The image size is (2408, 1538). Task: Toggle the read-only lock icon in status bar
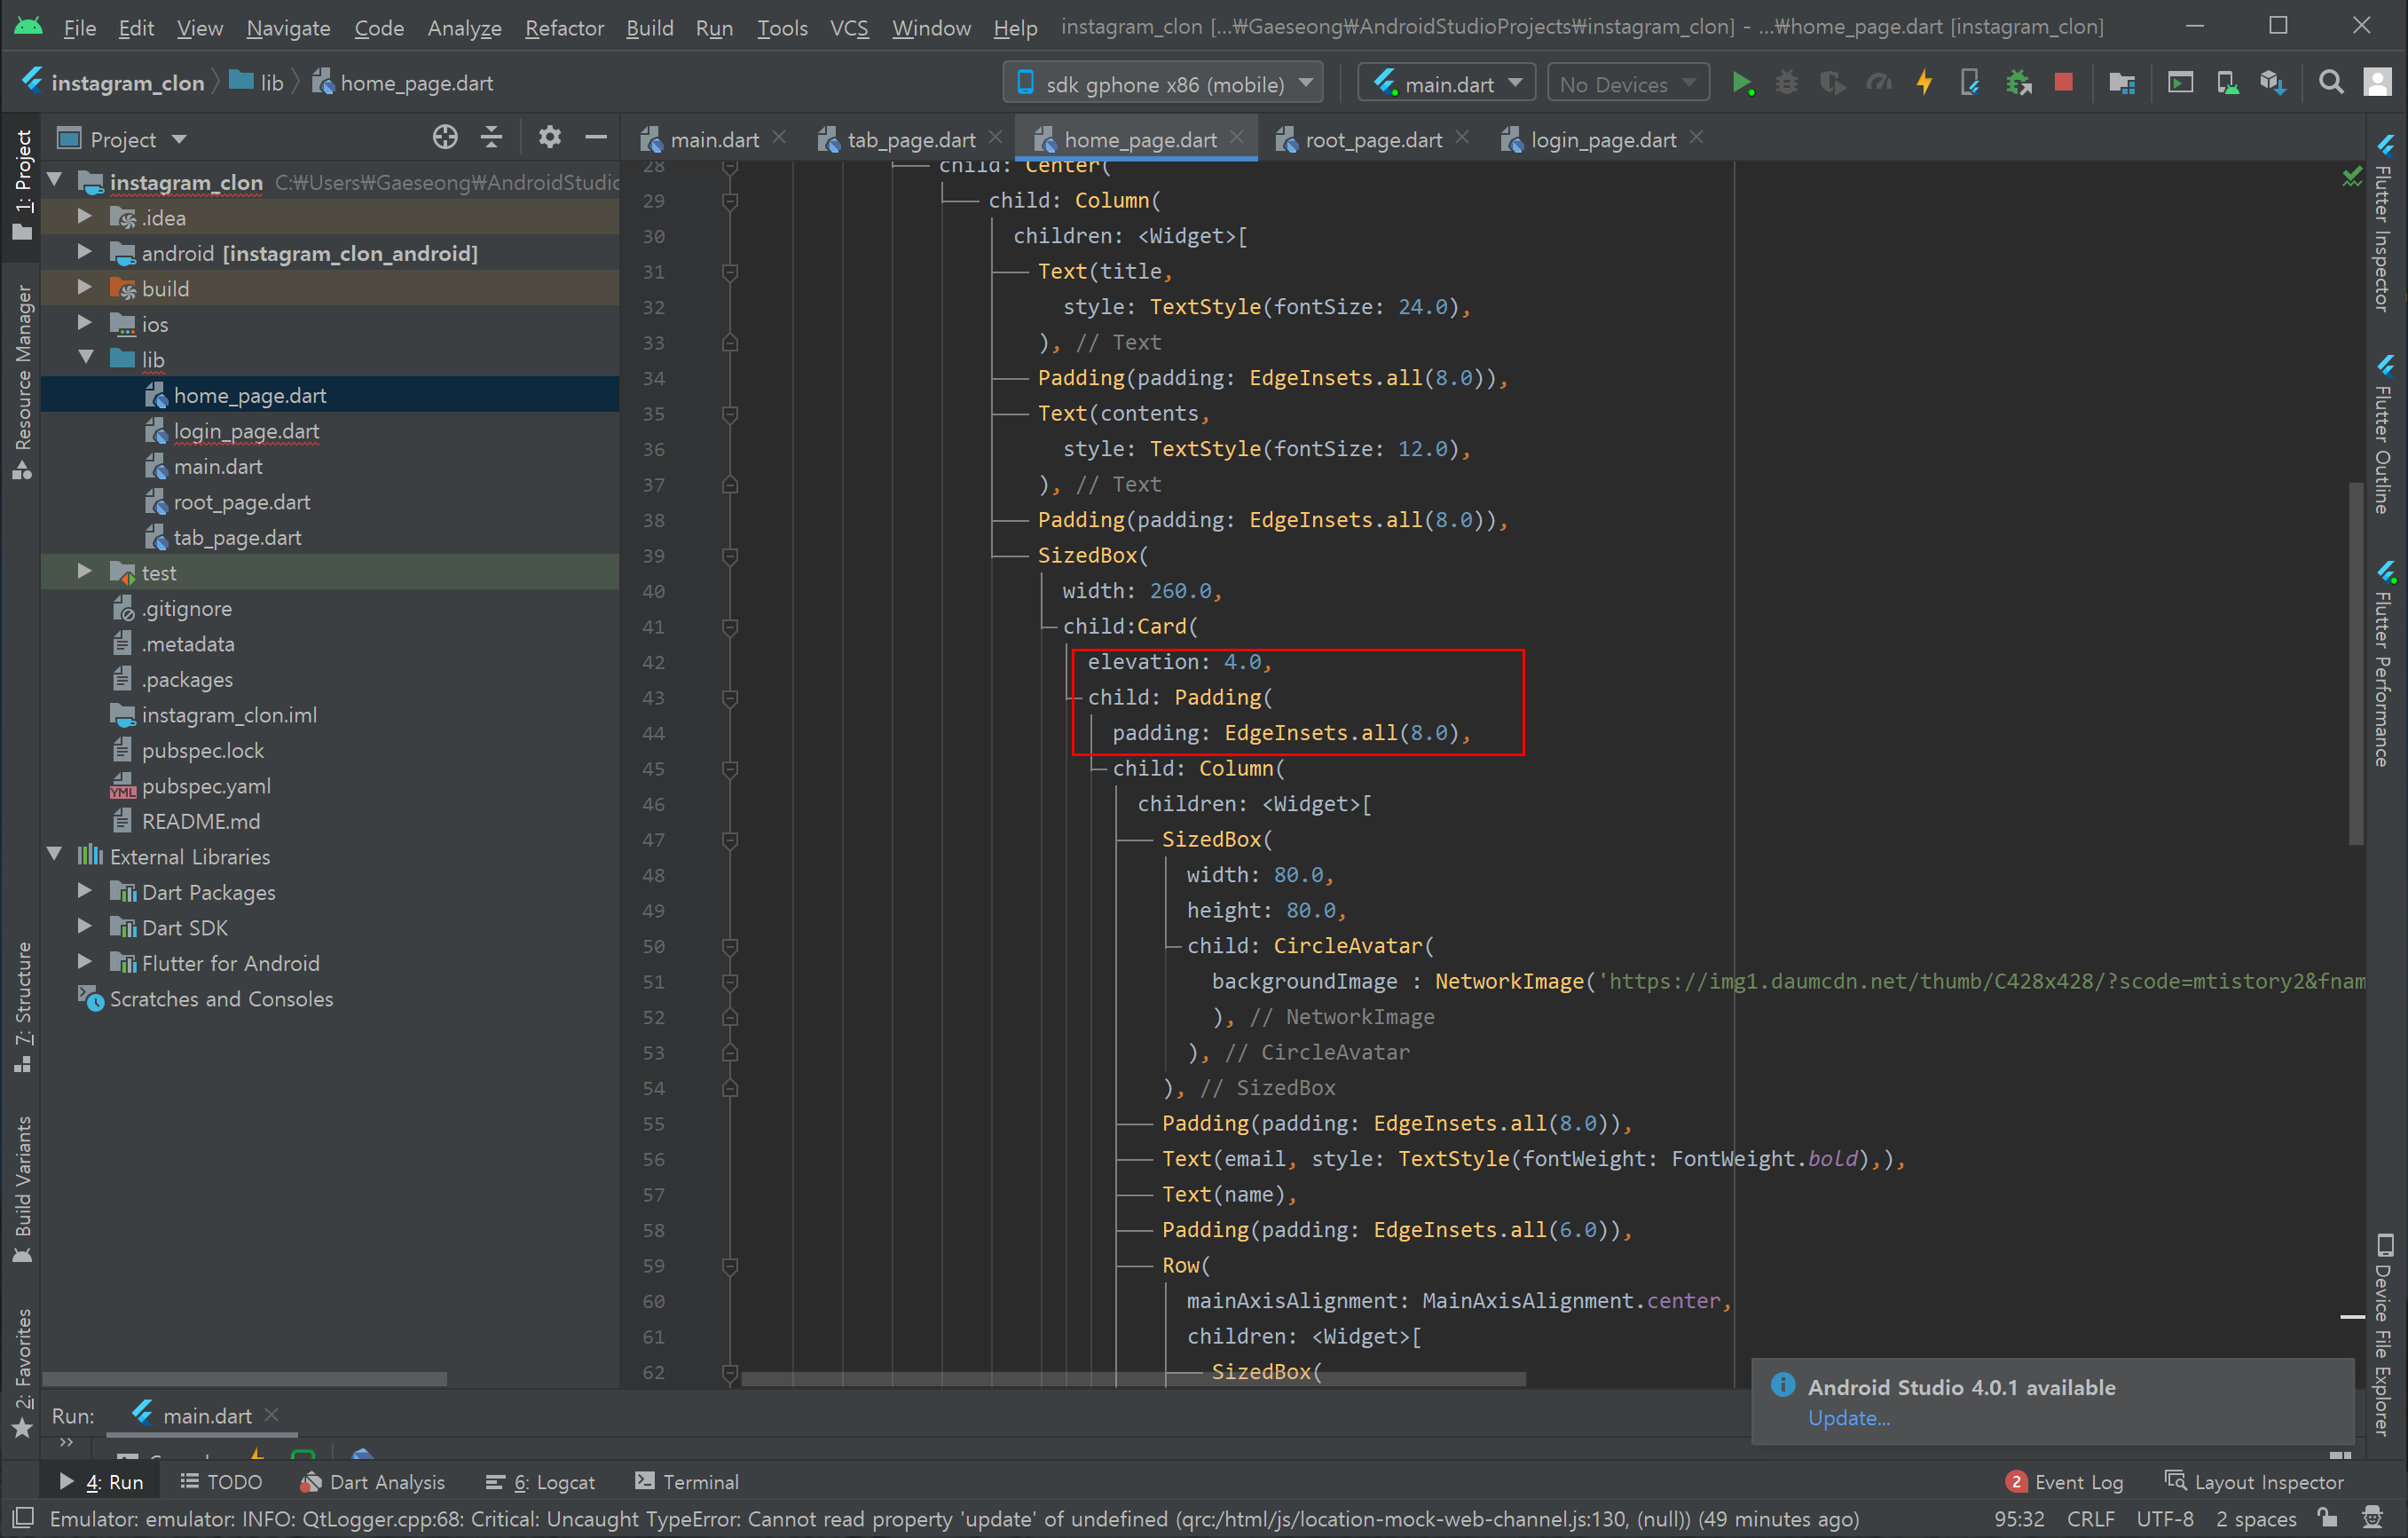click(2329, 1518)
